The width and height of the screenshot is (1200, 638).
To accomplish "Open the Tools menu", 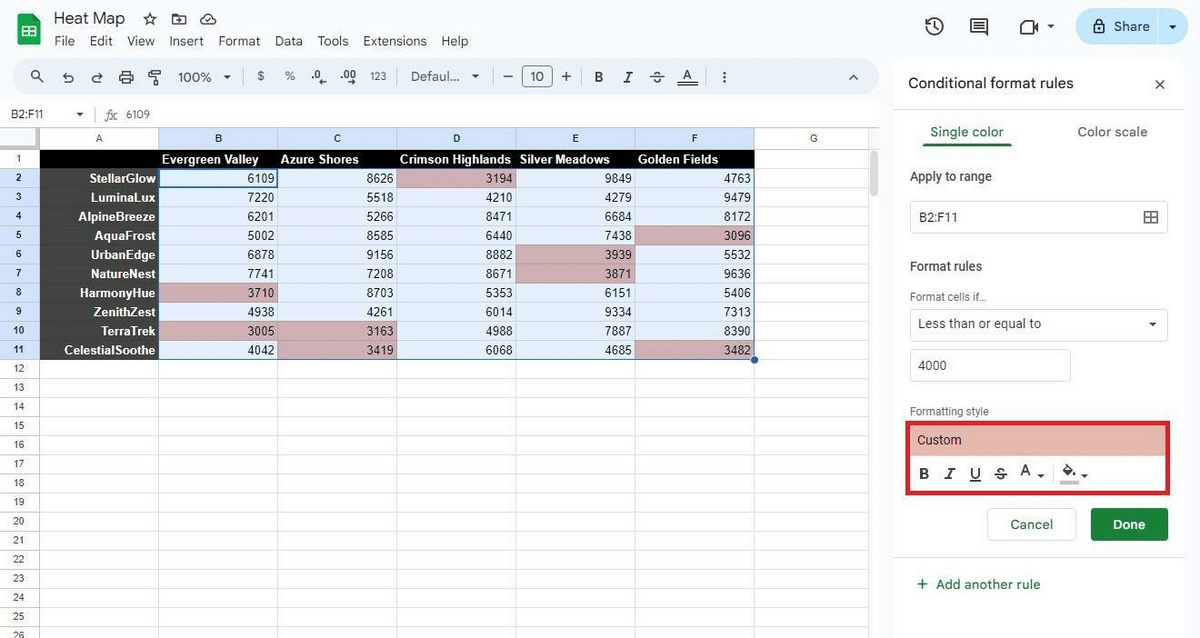I will 333,41.
